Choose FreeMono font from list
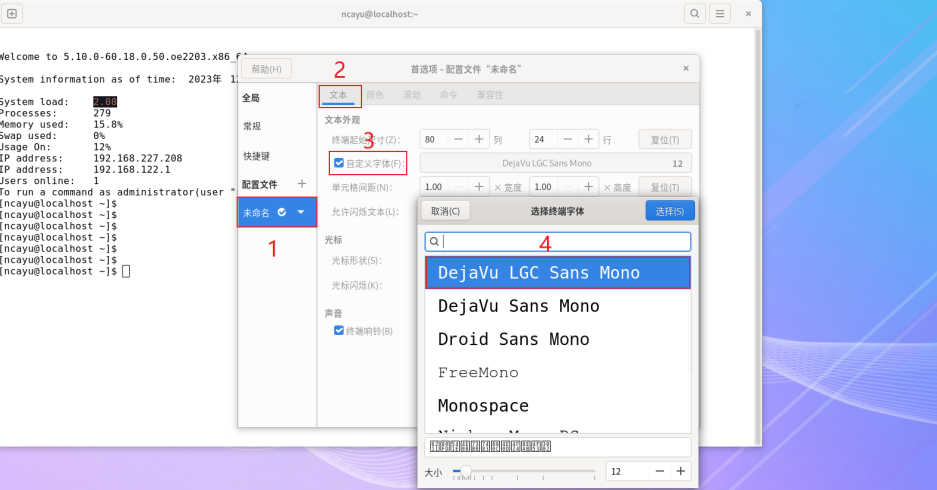The width and height of the screenshot is (937, 490). pyautogui.click(x=558, y=372)
